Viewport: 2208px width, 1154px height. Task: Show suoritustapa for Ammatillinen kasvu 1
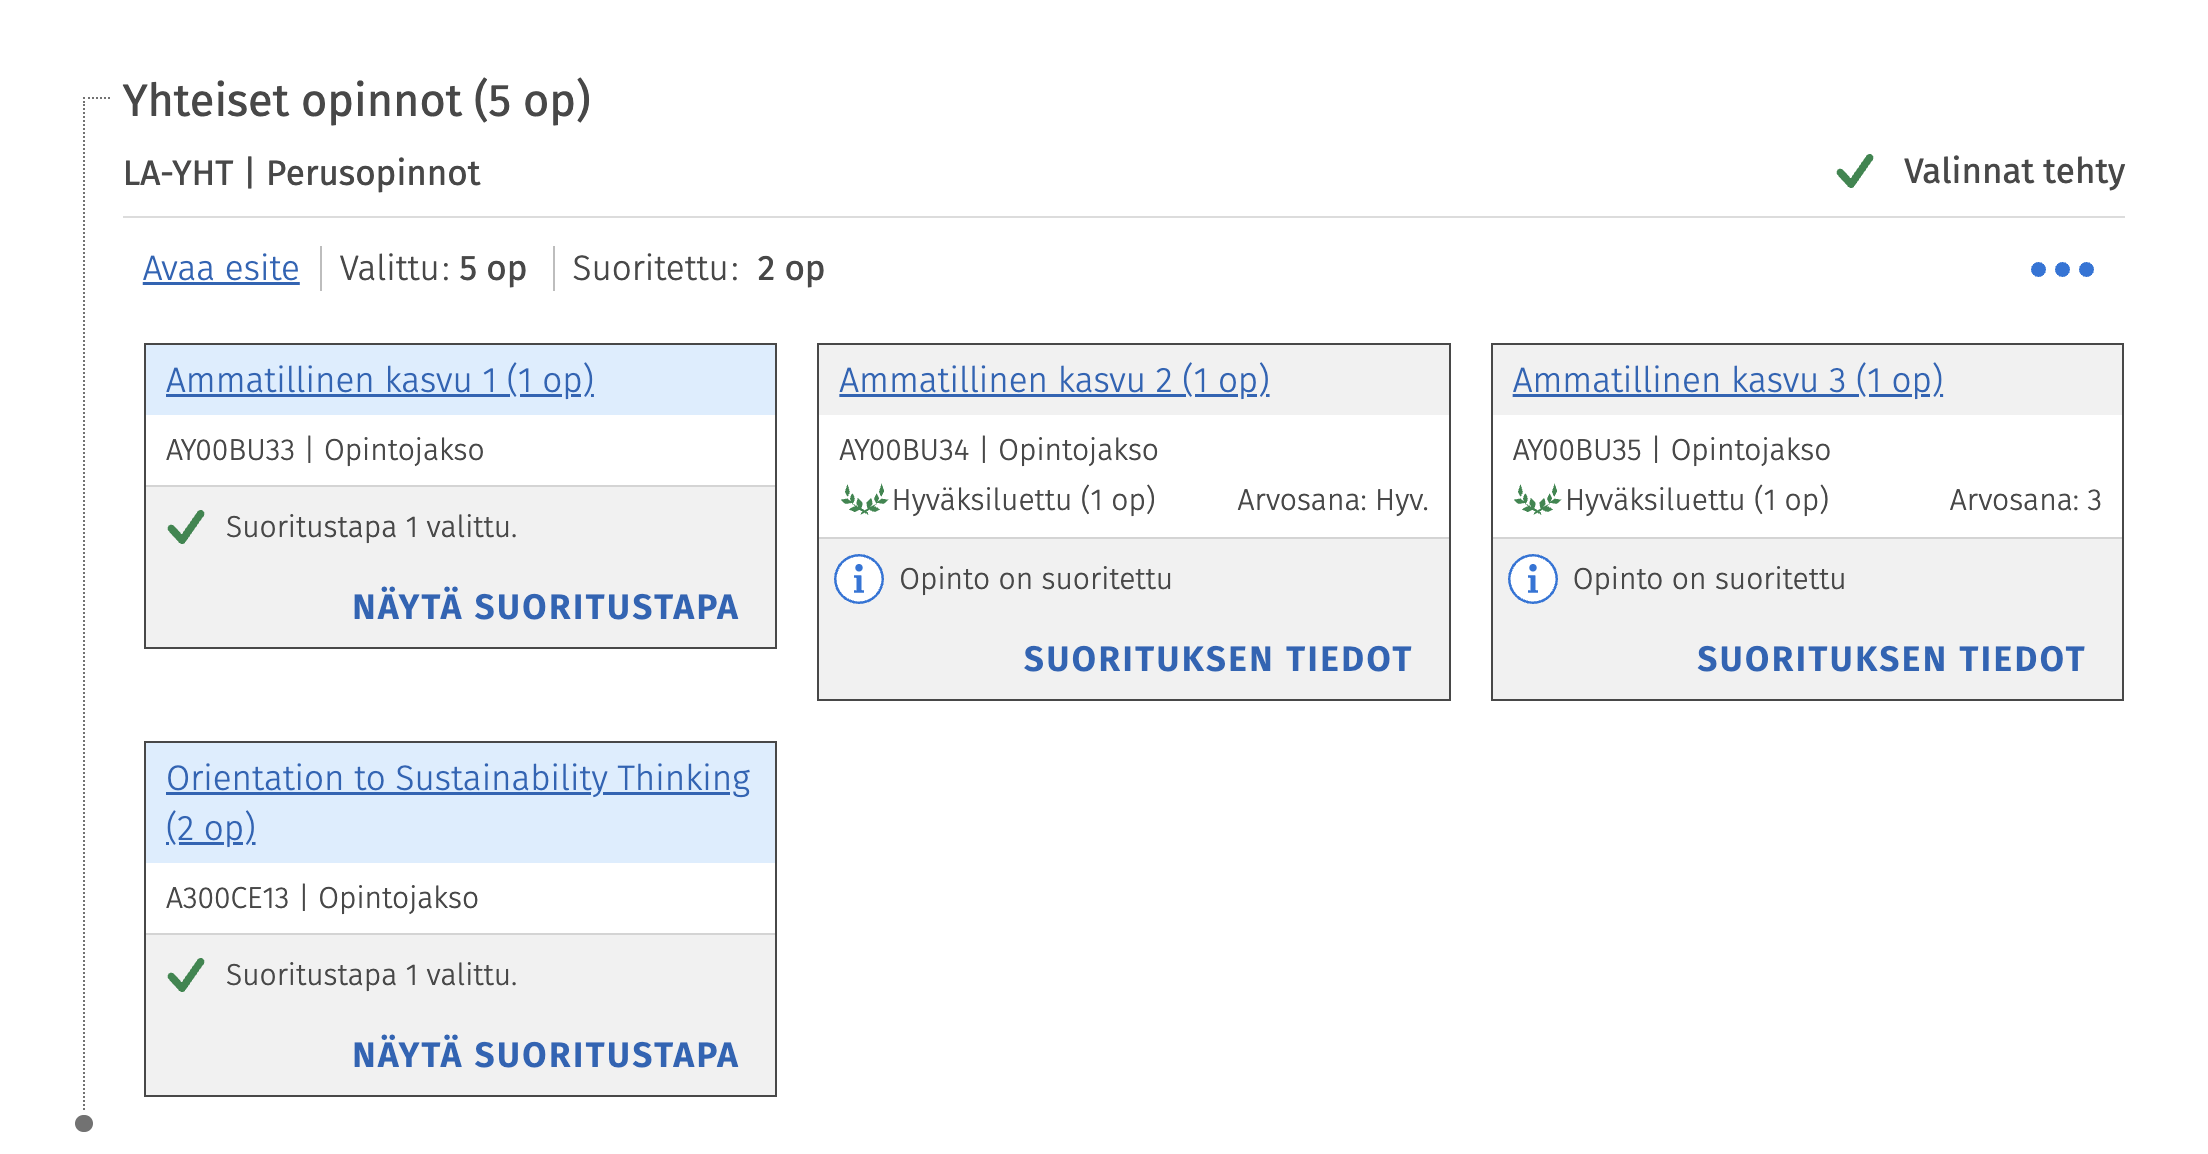tap(545, 607)
